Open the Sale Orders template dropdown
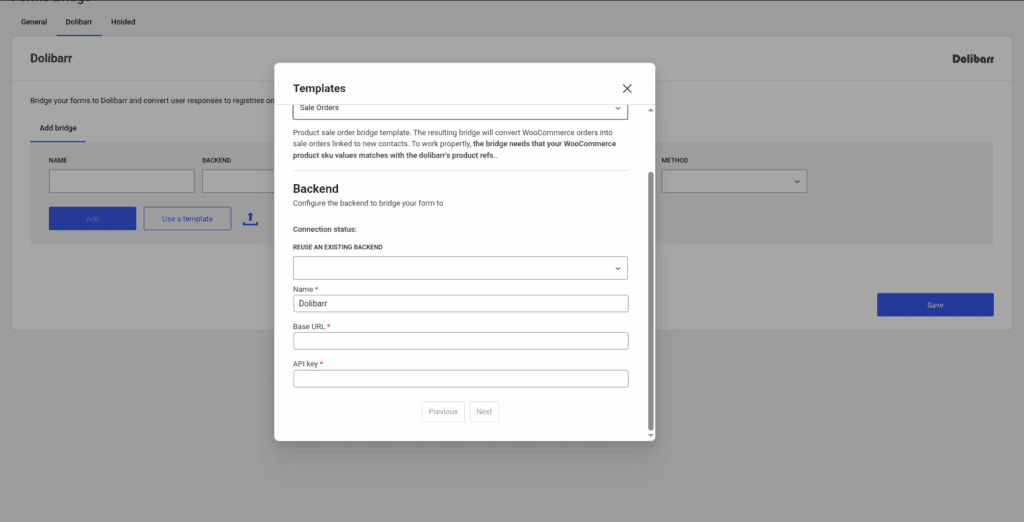 click(x=460, y=111)
